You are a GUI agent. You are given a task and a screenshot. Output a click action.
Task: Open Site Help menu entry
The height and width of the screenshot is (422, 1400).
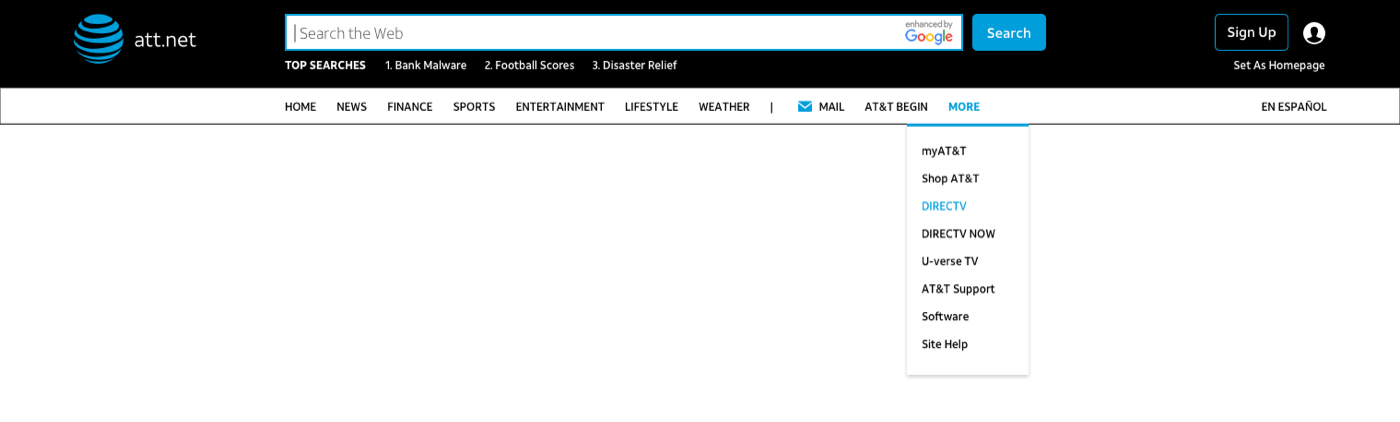pyautogui.click(x=945, y=344)
